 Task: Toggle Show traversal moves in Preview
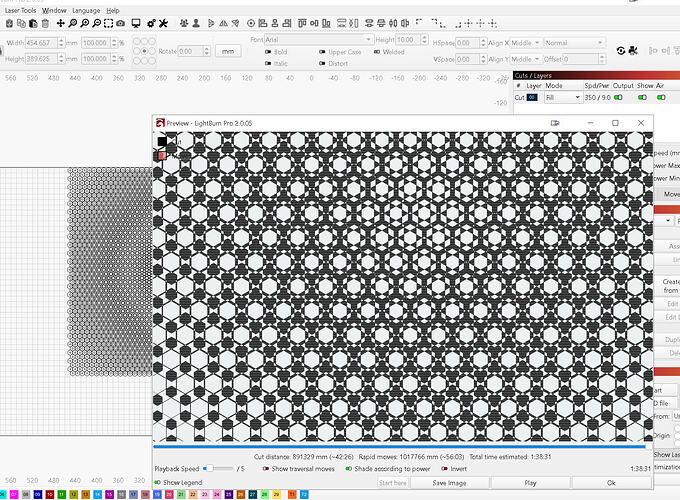(x=266, y=469)
